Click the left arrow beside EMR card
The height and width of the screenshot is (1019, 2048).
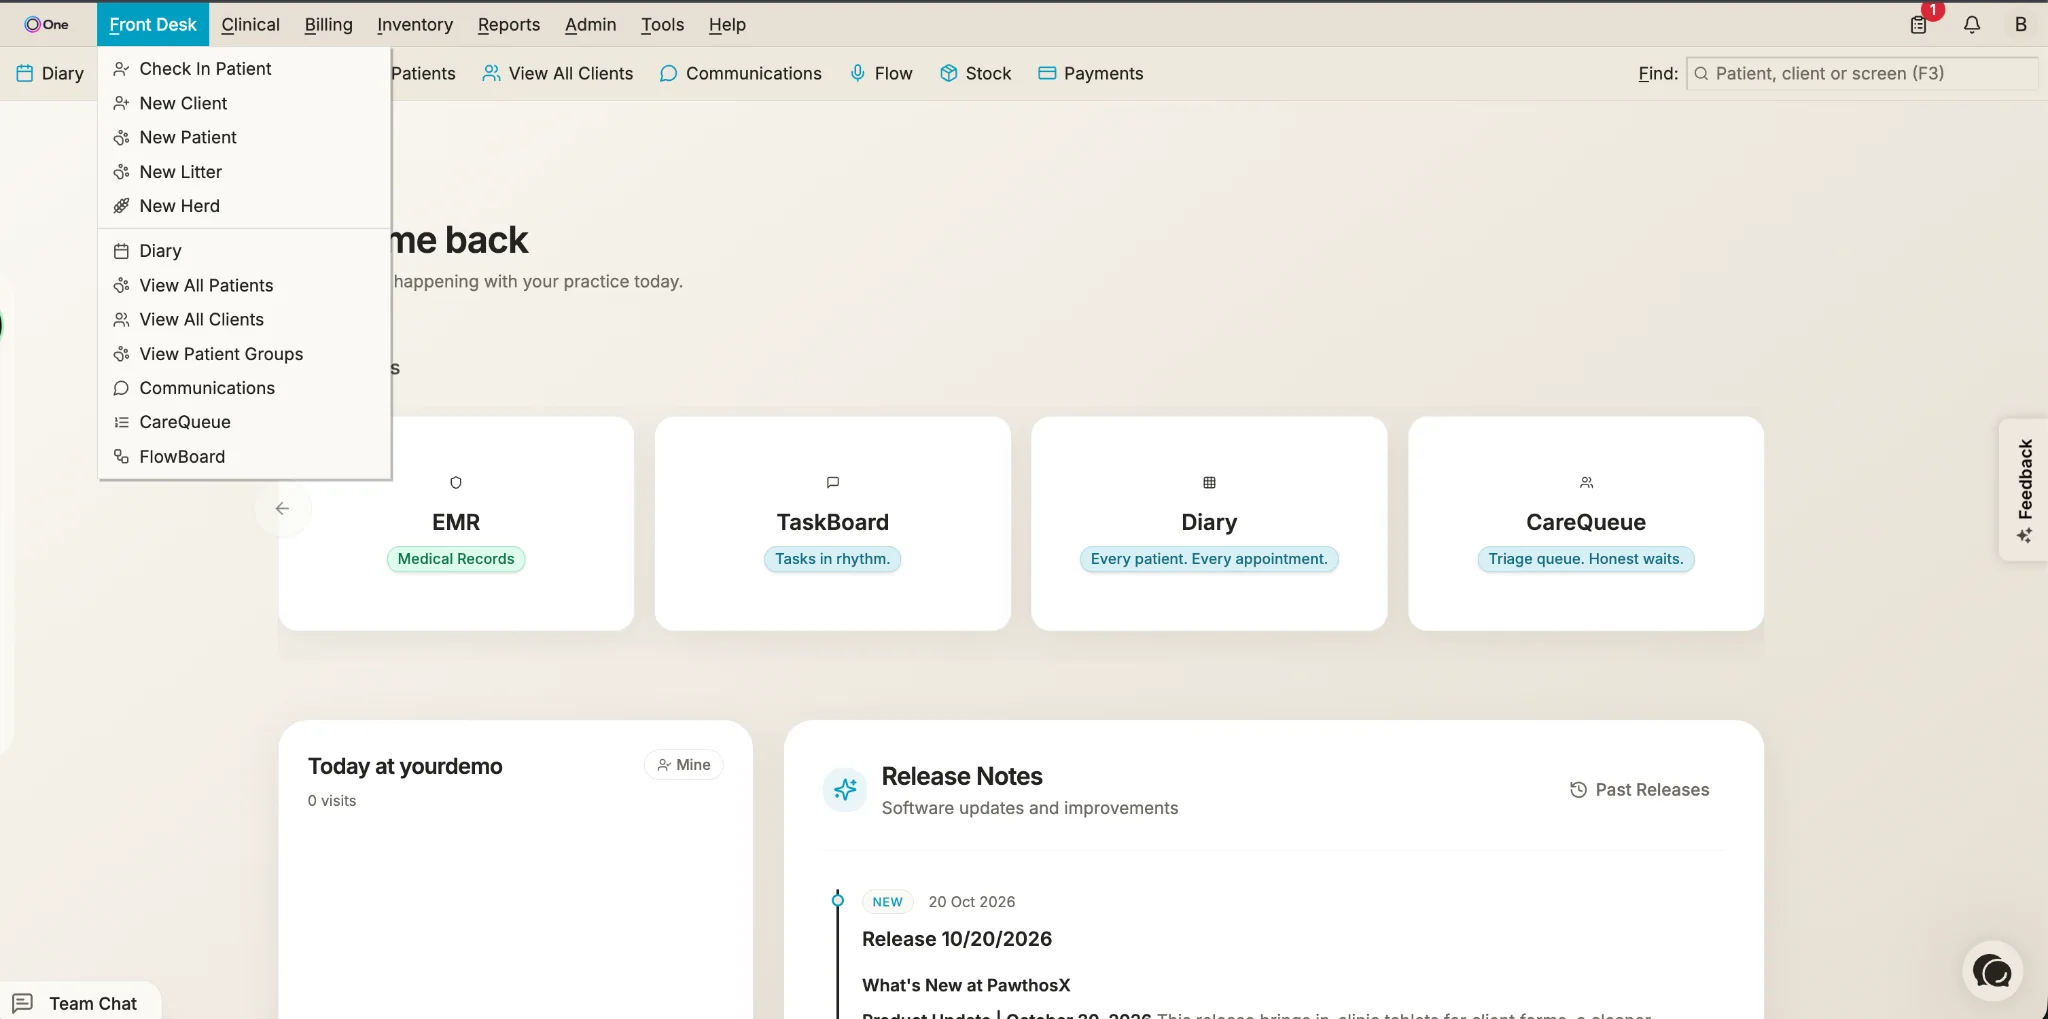(x=282, y=508)
